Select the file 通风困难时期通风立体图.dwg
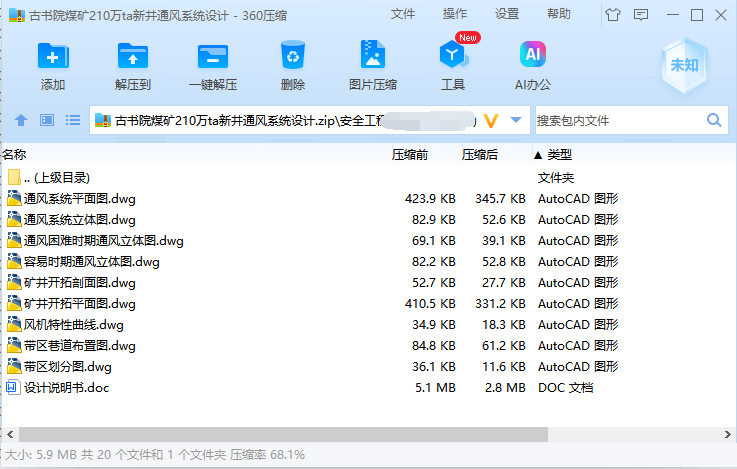The width and height of the screenshot is (737, 469). (x=103, y=241)
